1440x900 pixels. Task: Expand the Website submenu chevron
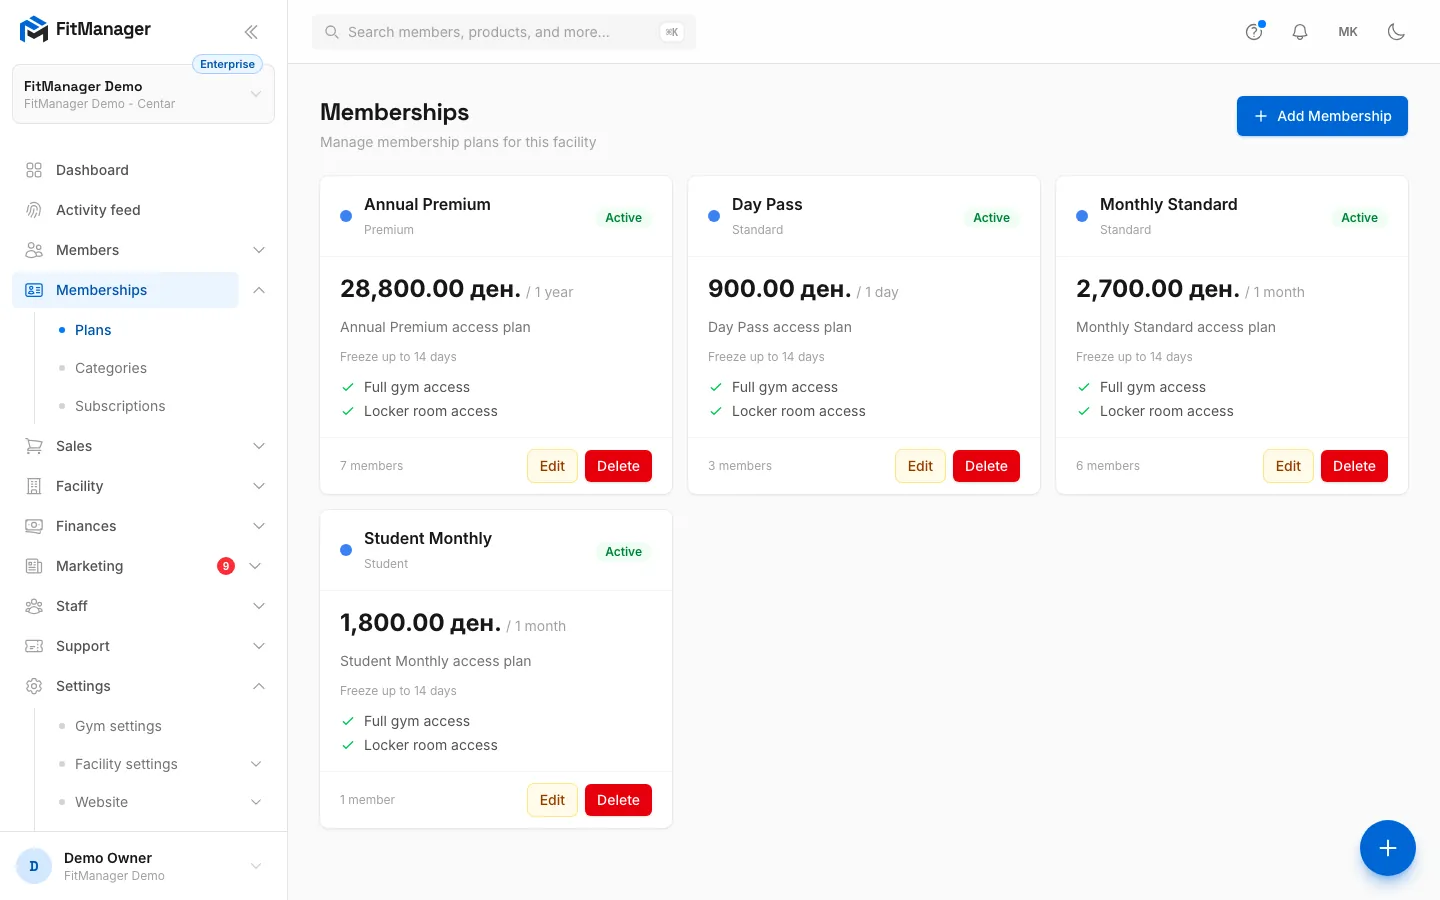(256, 802)
